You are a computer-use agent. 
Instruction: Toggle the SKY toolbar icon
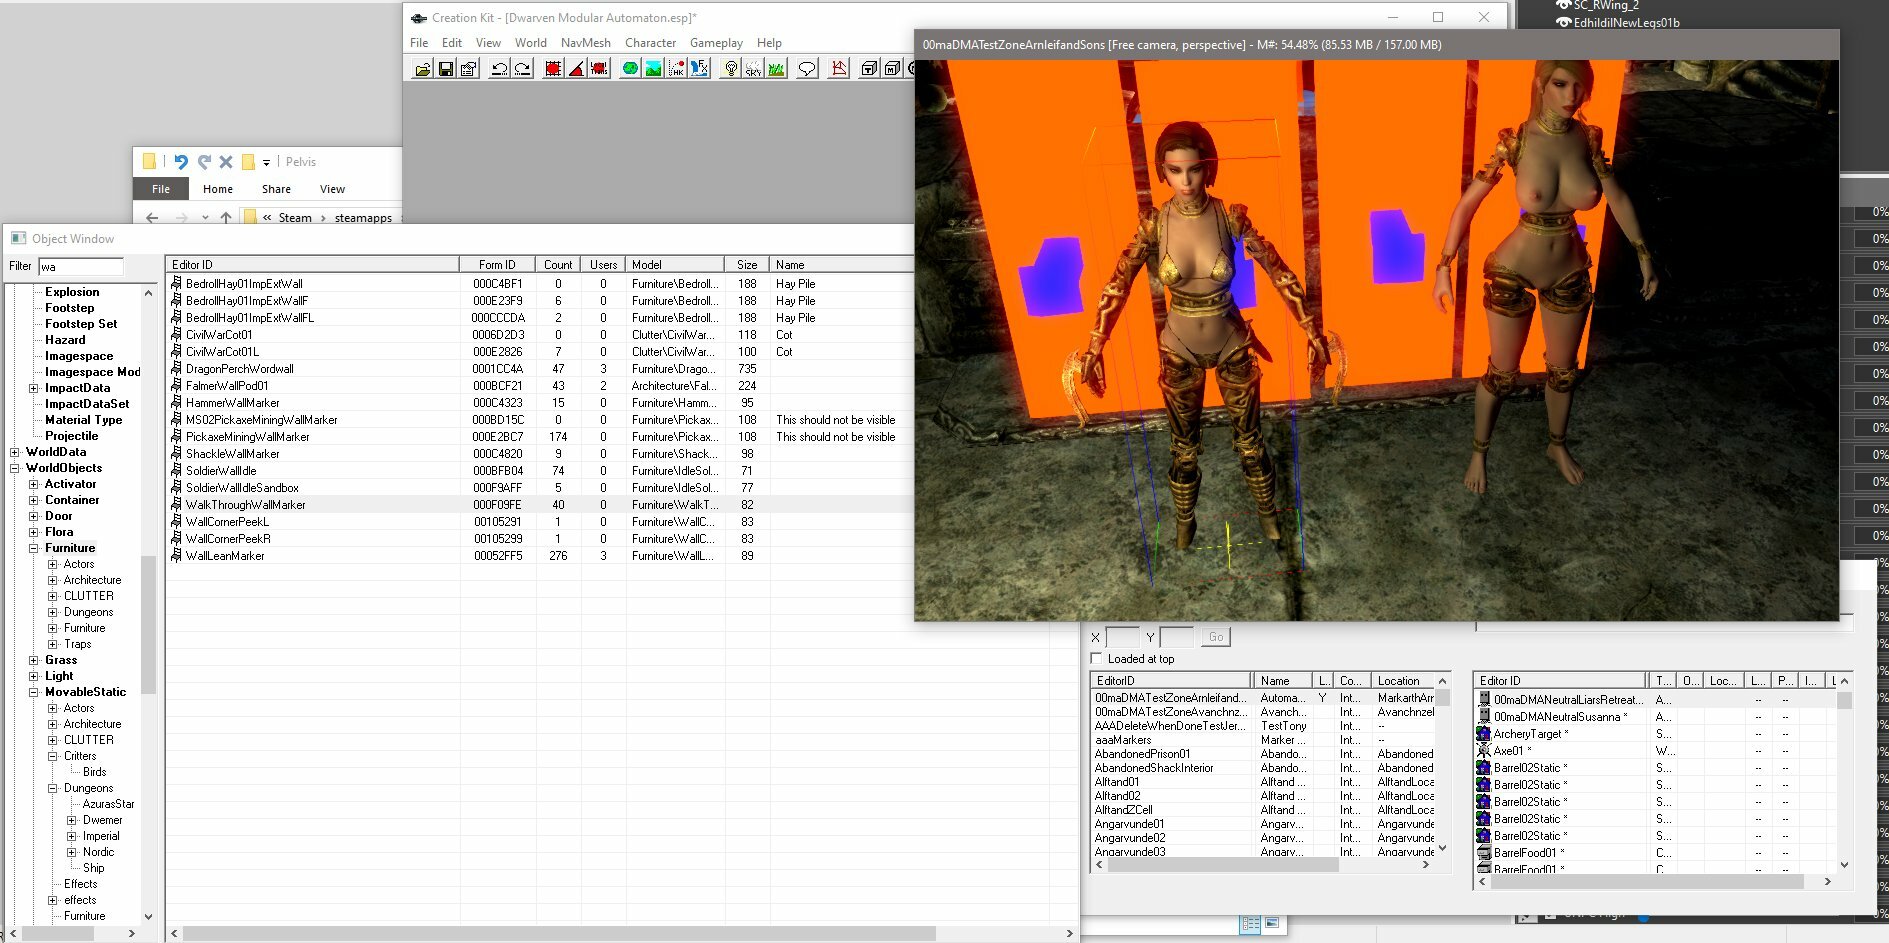753,68
